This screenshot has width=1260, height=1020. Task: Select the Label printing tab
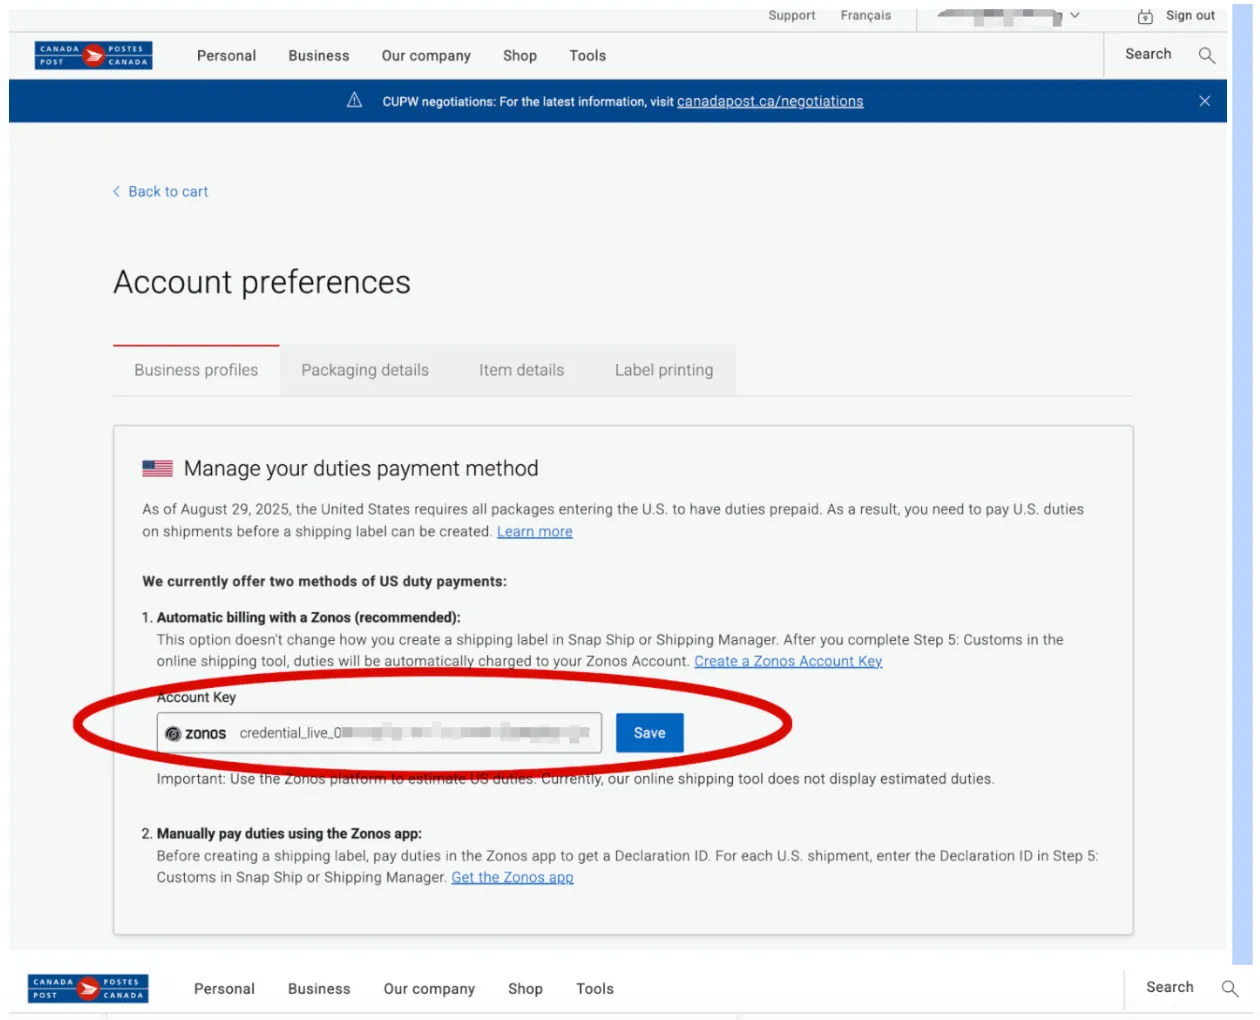[x=663, y=370]
